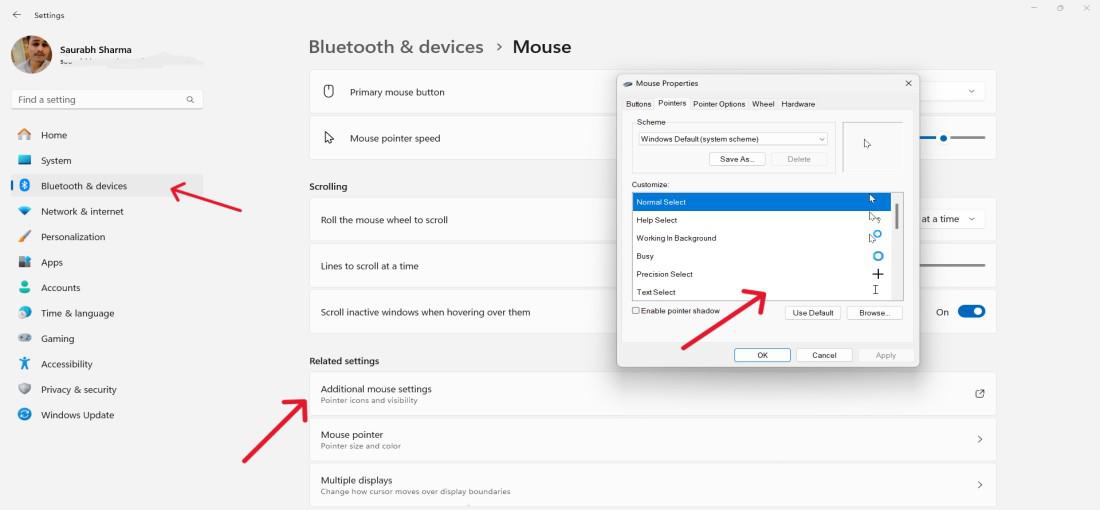Expand the Mouse pointer settings chevron
The height and width of the screenshot is (510, 1100).
pyautogui.click(x=979, y=440)
